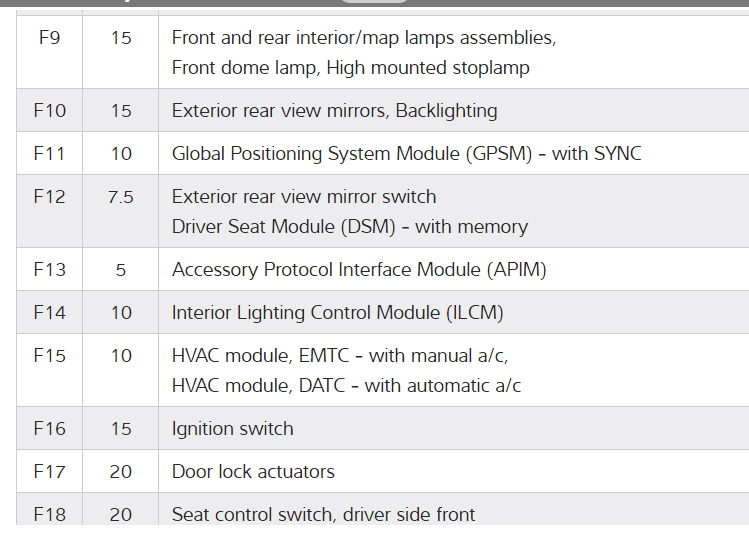Click the F11 fuse number cell
This screenshot has width=749, height=534.
[50, 154]
